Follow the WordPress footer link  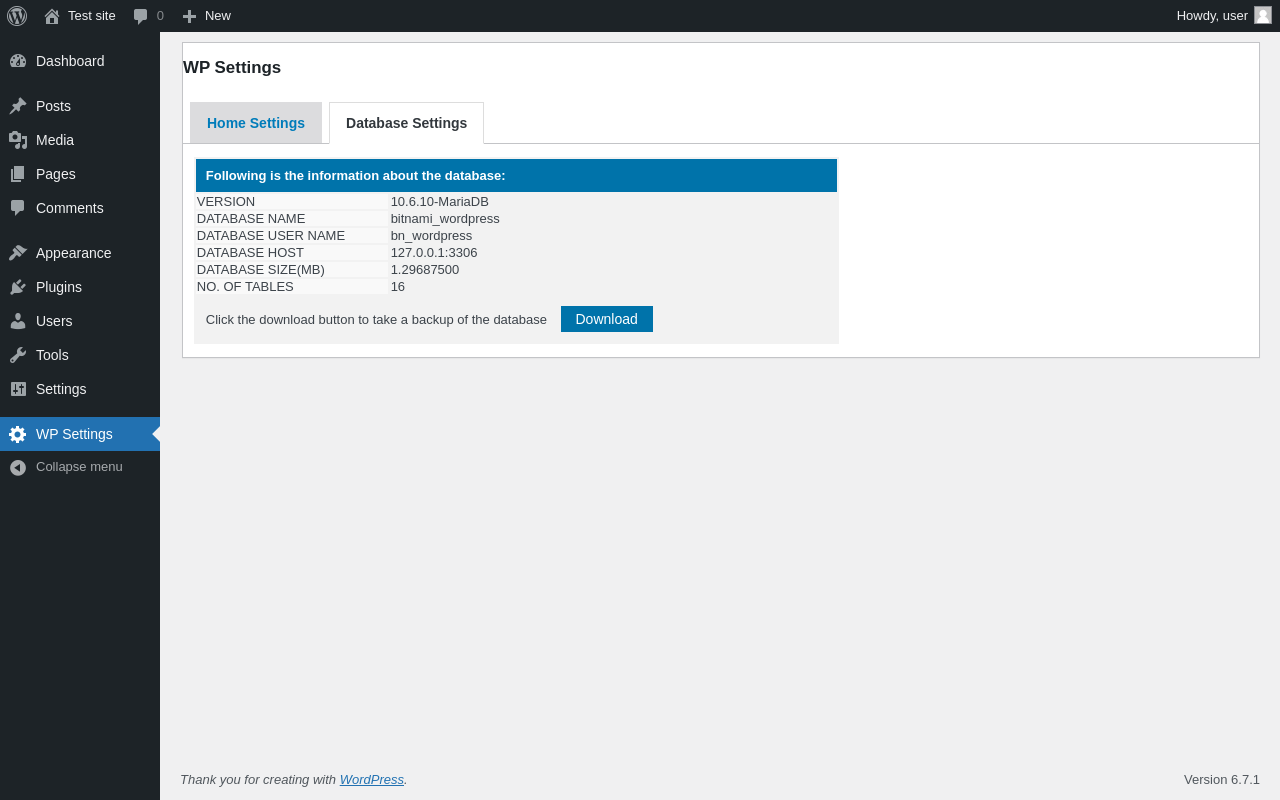pyautogui.click(x=372, y=779)
